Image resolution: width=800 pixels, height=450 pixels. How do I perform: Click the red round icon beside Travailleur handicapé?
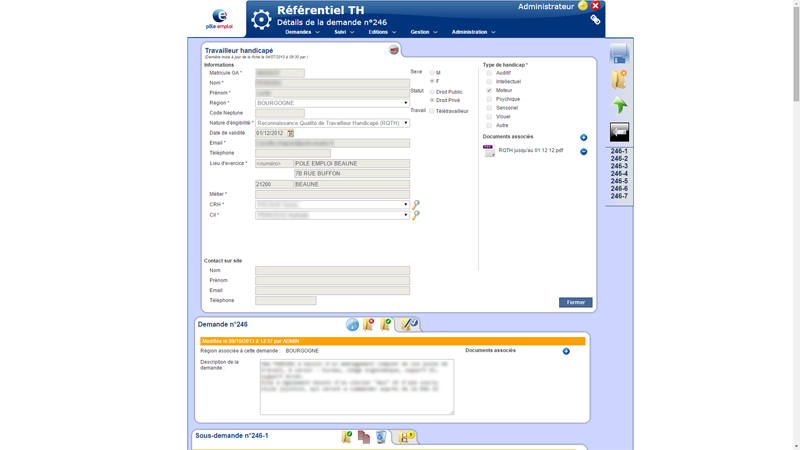click(x=393, y=49)
